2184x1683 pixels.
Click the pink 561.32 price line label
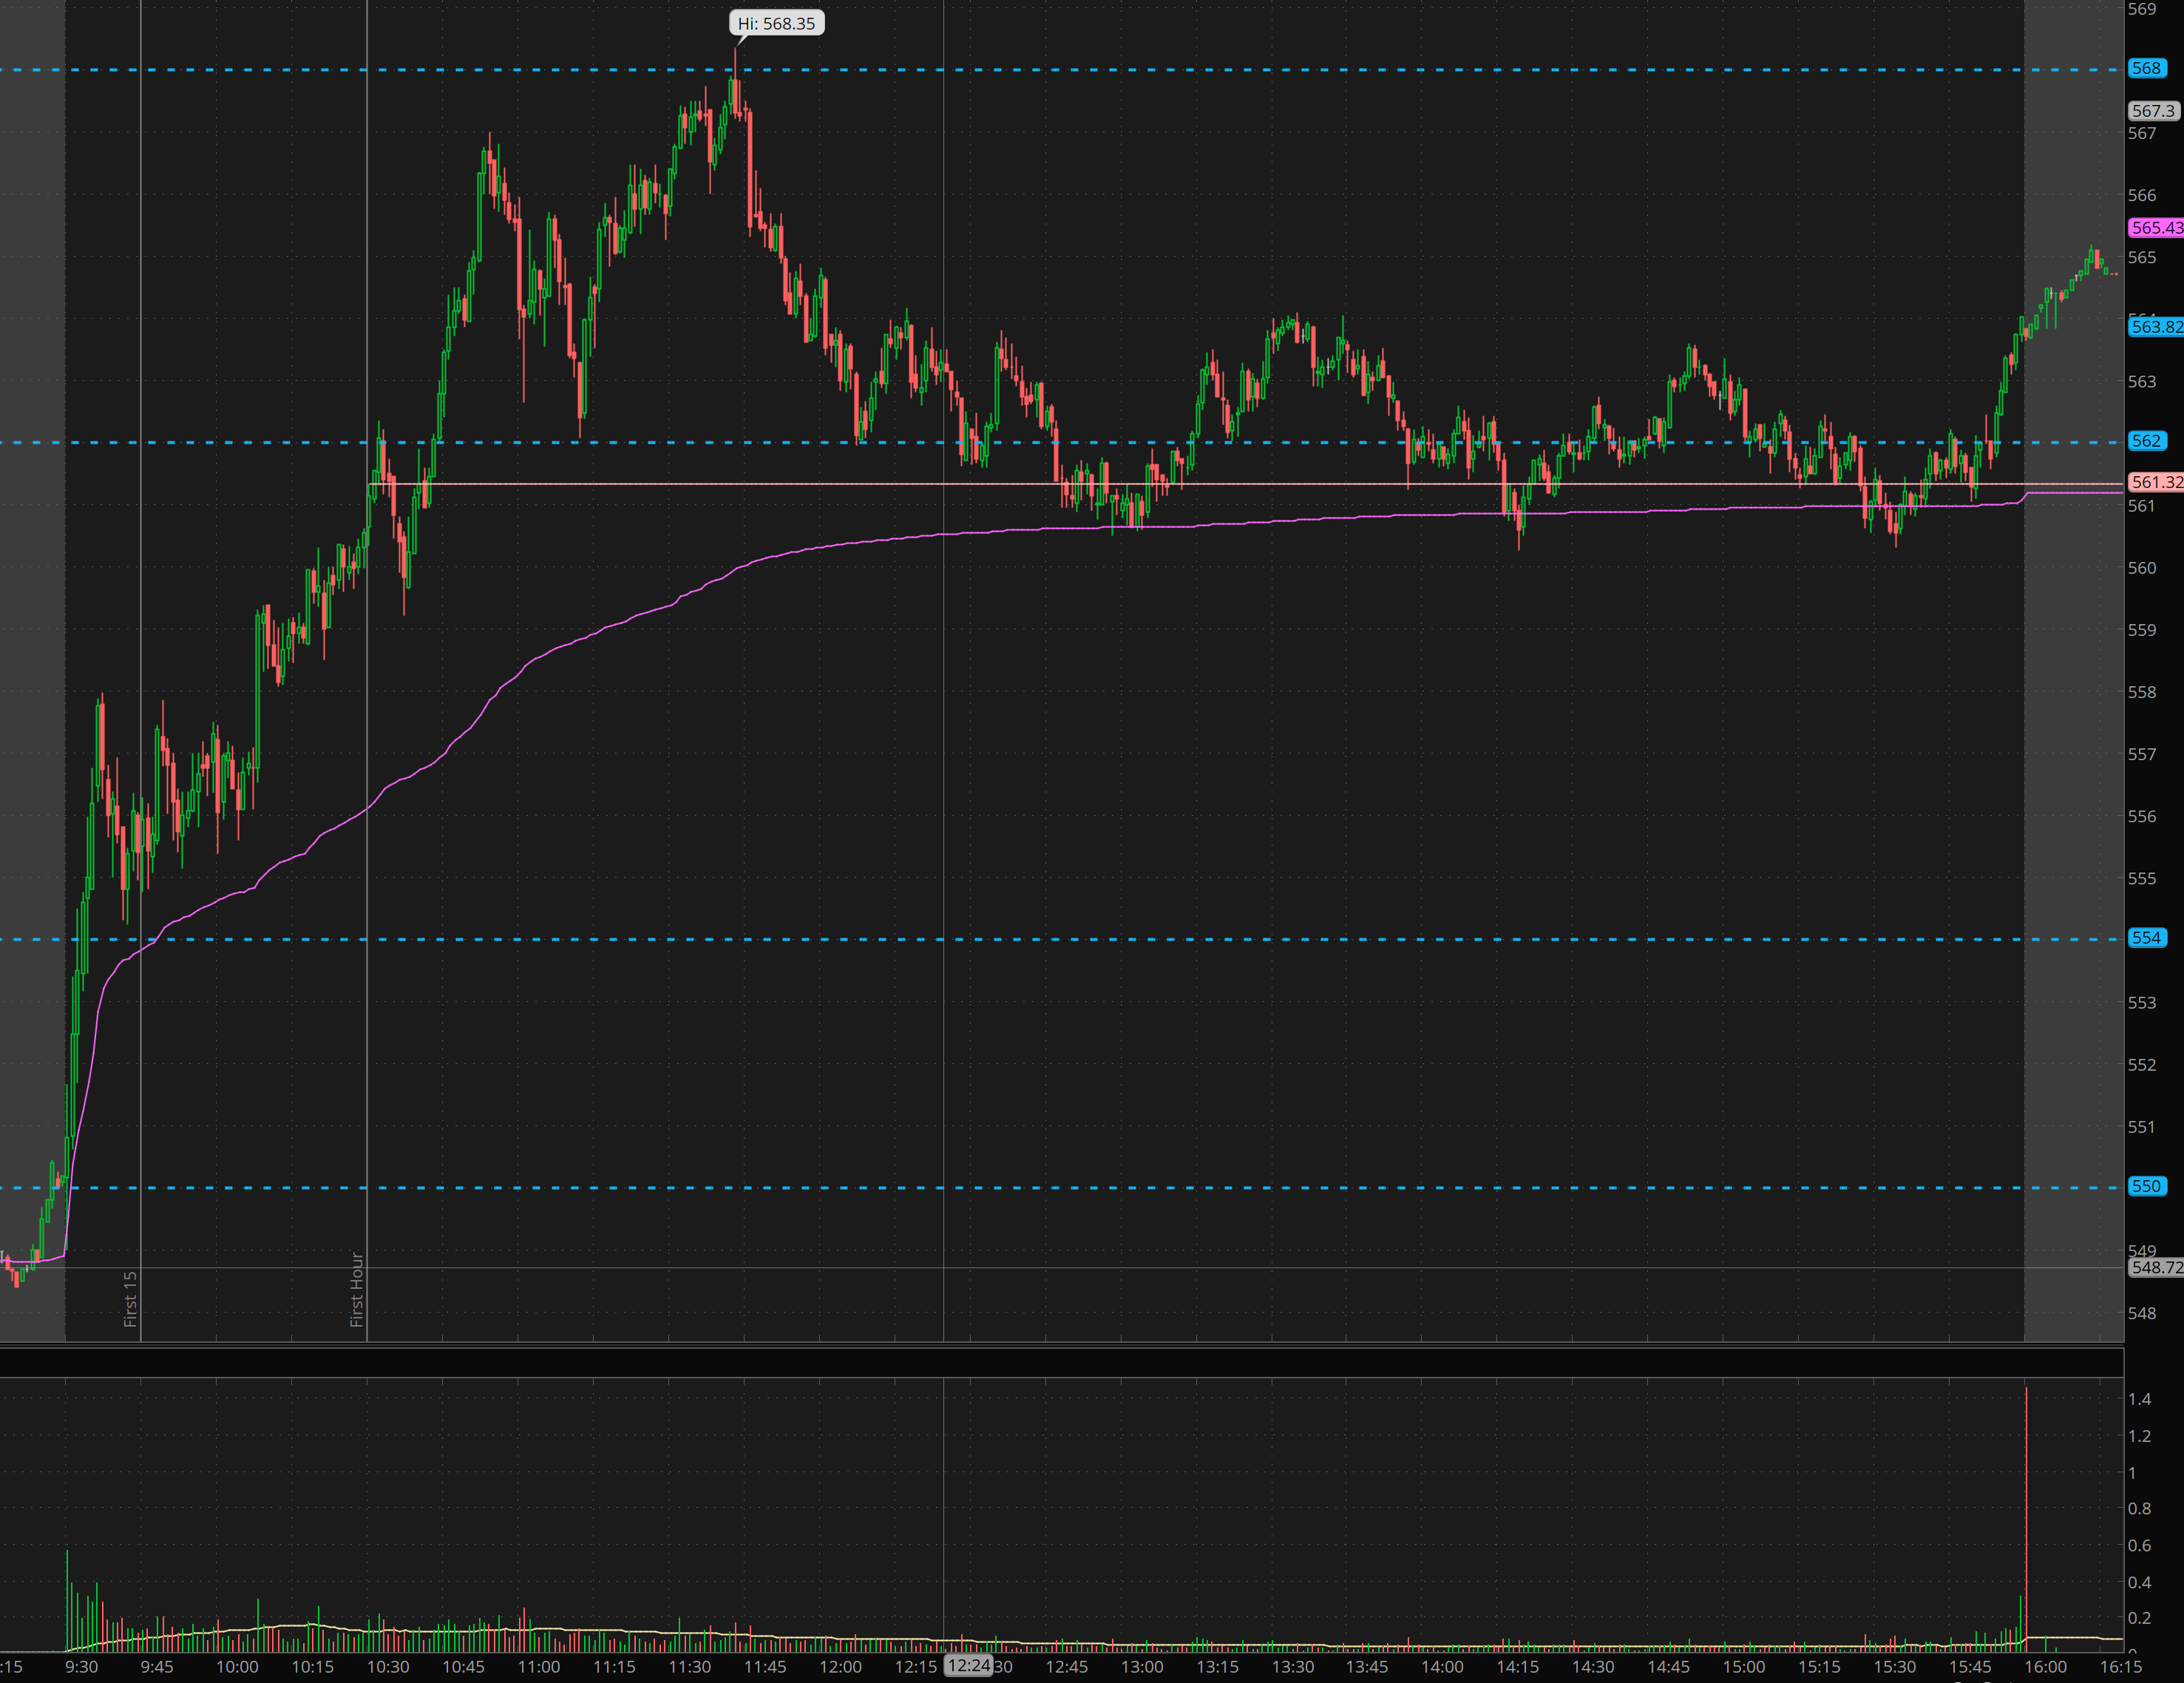(2155, 482)
